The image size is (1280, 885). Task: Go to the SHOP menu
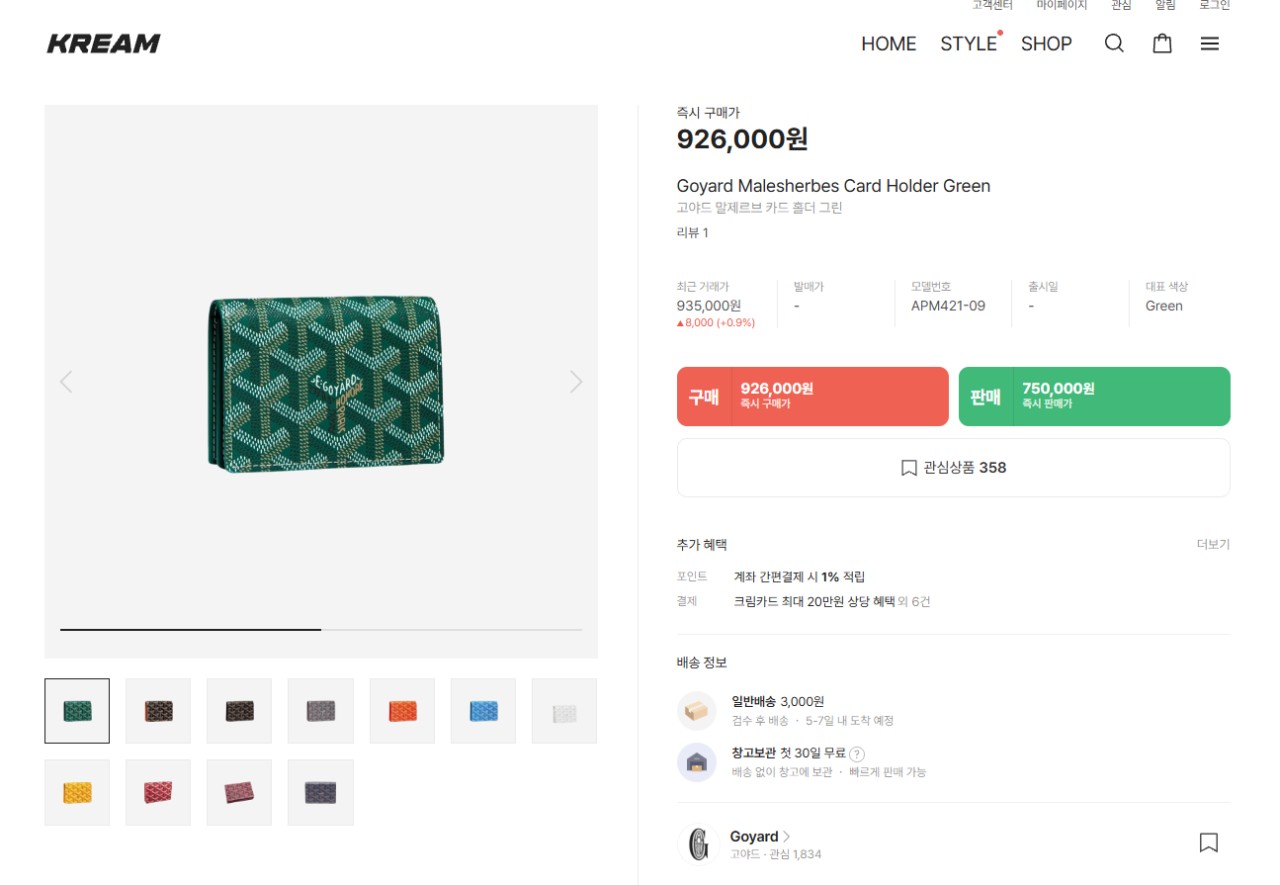1046,44
